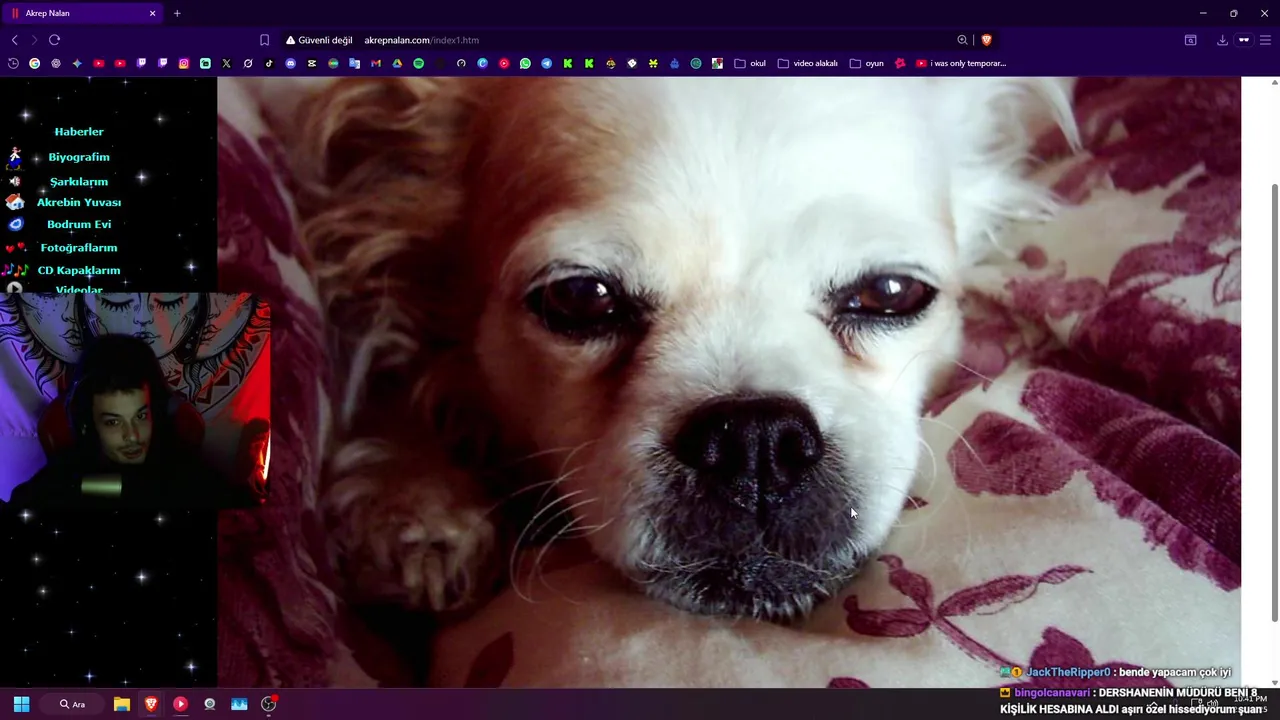Open the Bodrum Evi sidebar link

(79, 224)
